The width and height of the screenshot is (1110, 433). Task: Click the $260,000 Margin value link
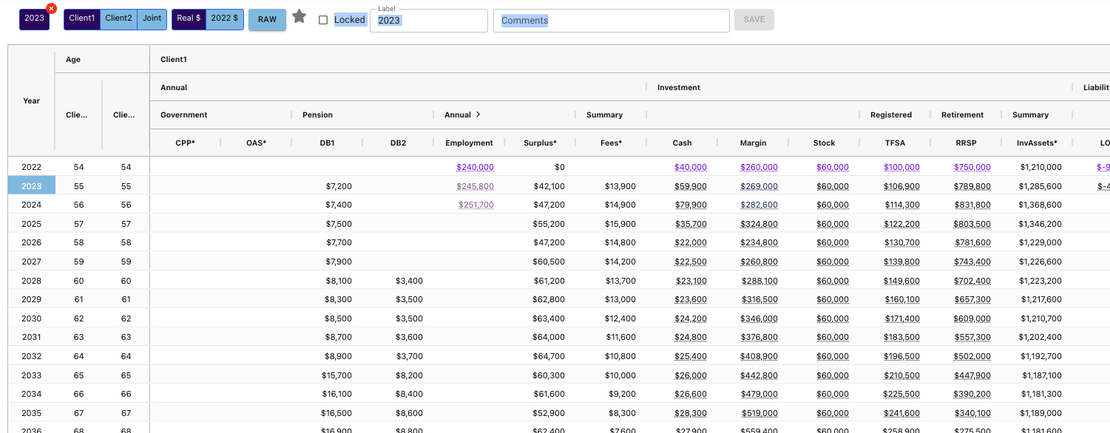point(759,167)
